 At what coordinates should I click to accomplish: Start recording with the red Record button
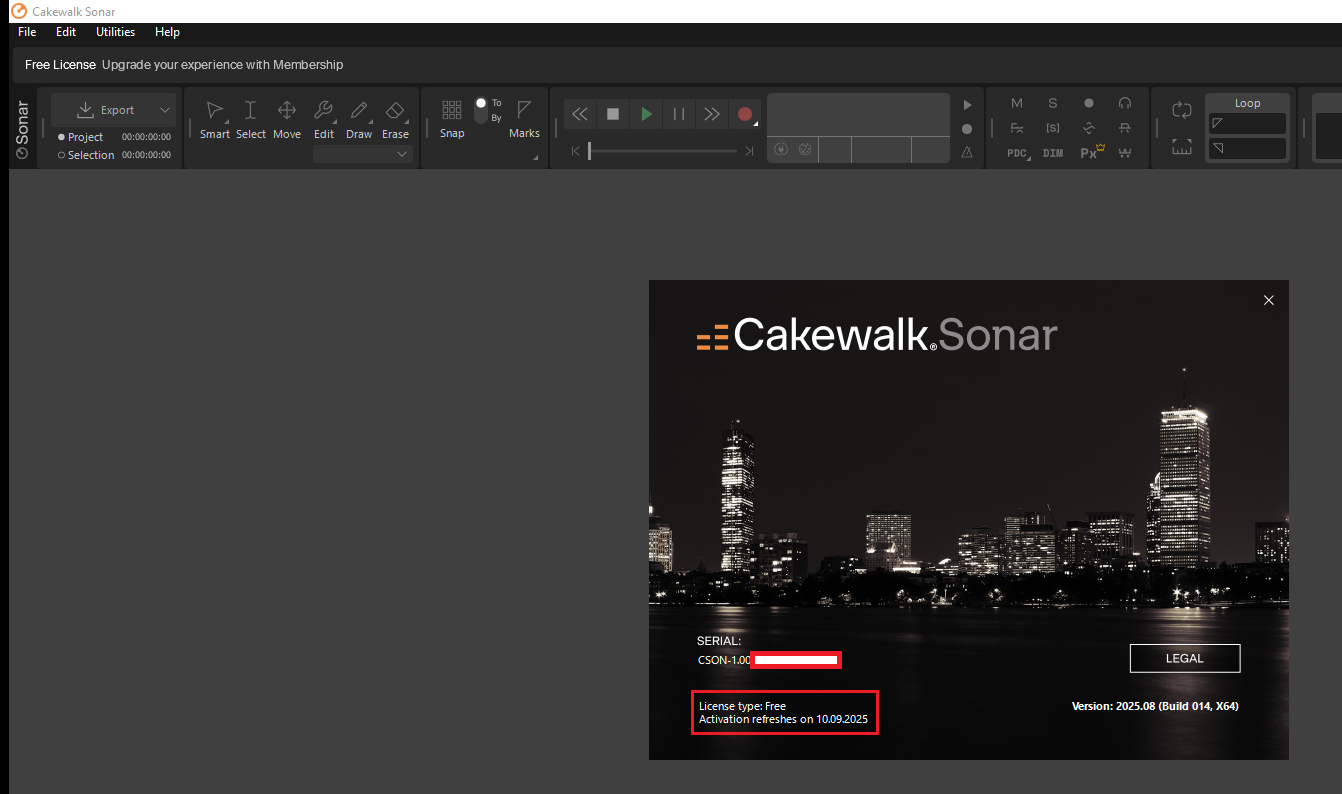tap(744, 114)
